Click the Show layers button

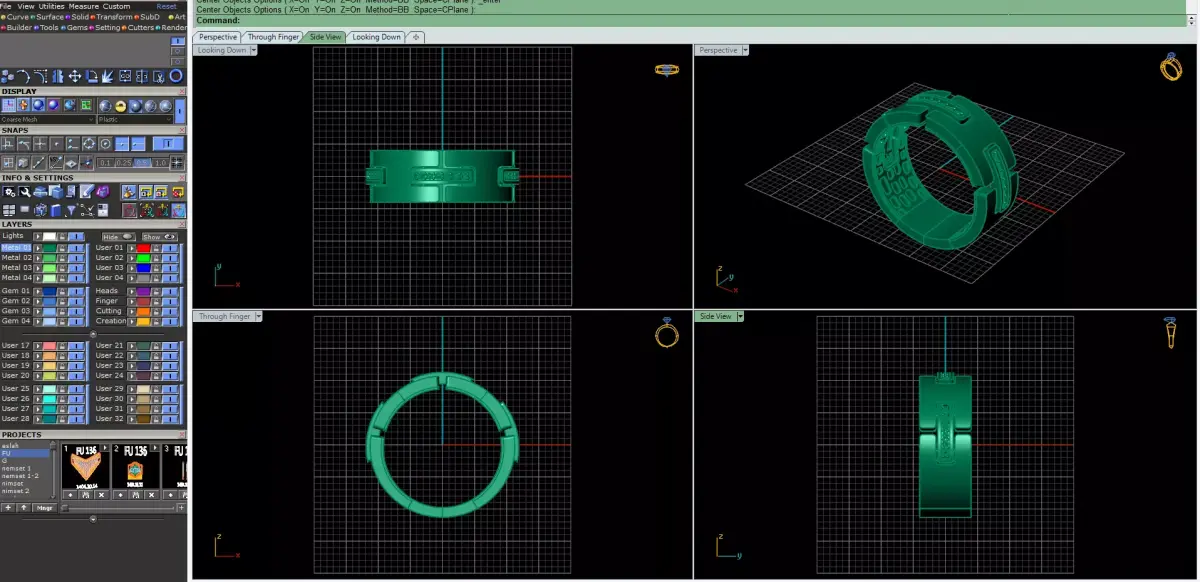(159, 237)
